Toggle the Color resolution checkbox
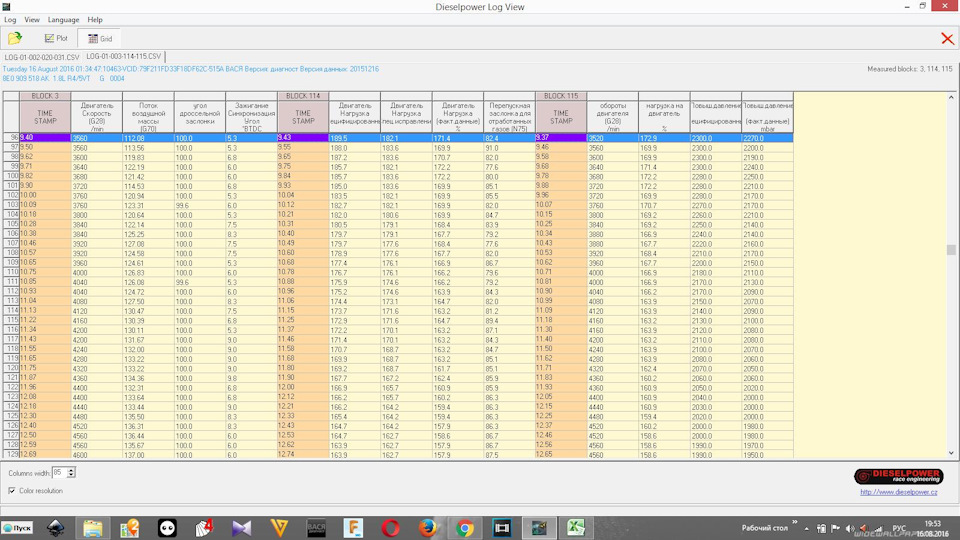The width and height of the screenshot is (960, 540). pos(12,490)
